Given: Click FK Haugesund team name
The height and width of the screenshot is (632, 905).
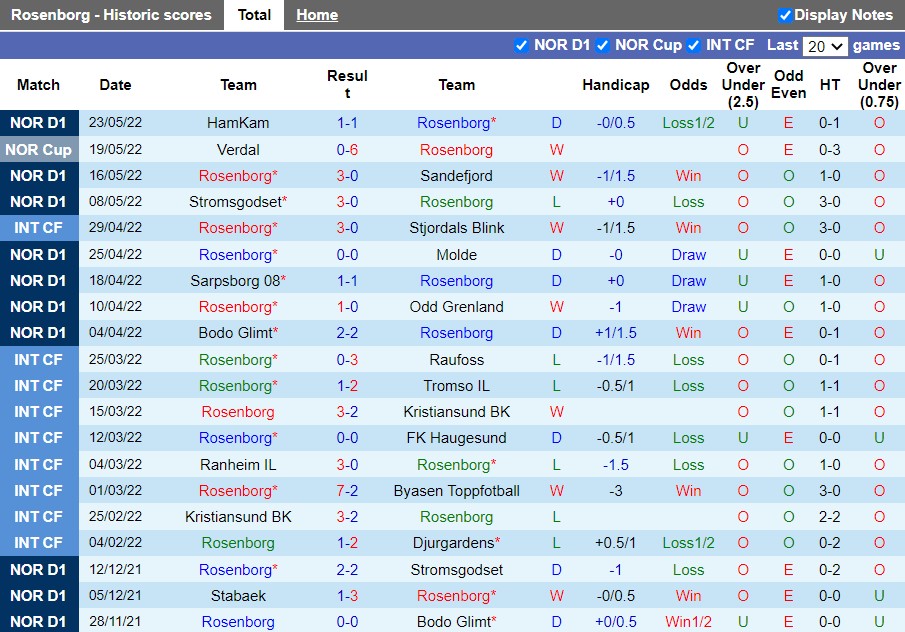Looking at the screenshot, I should coord(456,438).
